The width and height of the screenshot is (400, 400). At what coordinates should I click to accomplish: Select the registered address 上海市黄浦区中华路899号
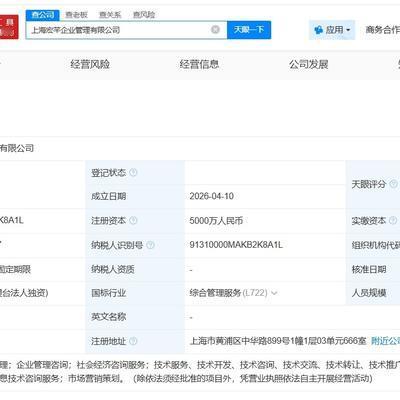[x=278, y=341]
